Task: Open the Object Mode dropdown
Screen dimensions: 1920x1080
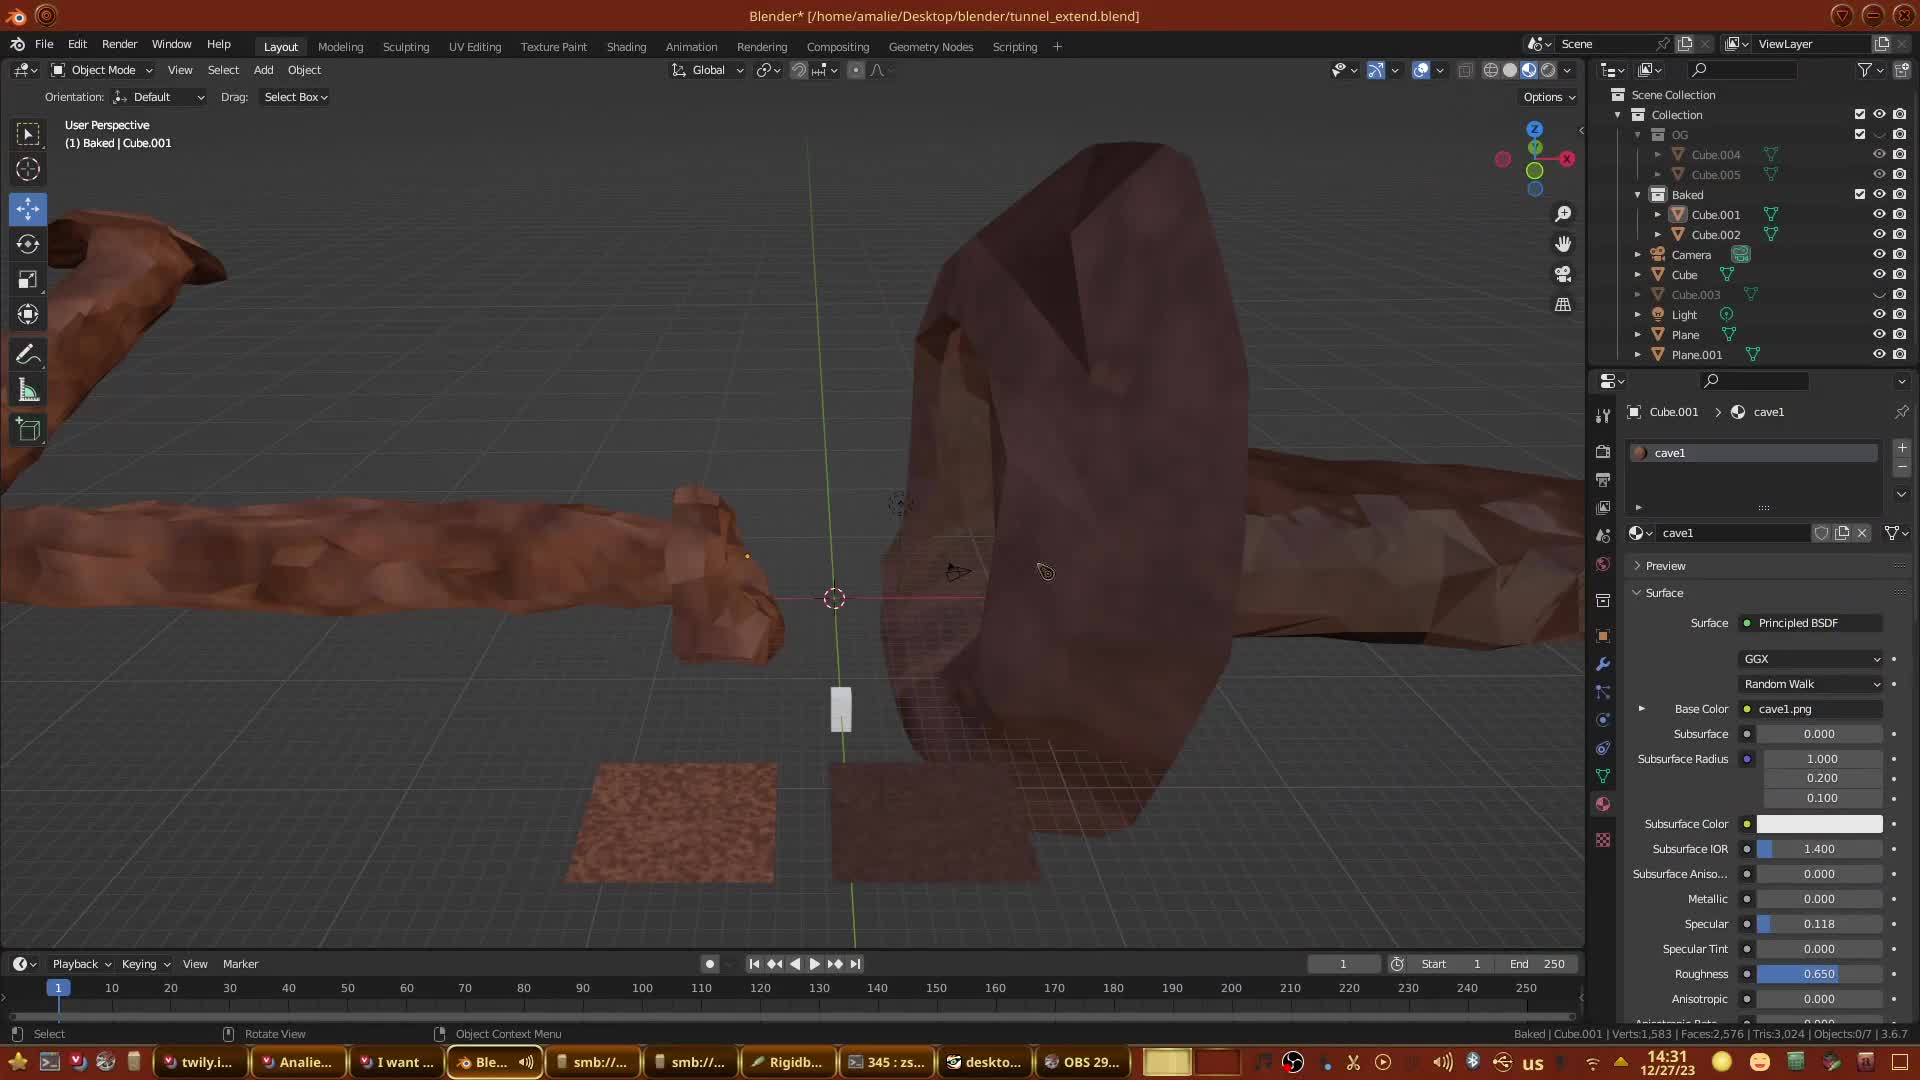Action: coord(102,70)
